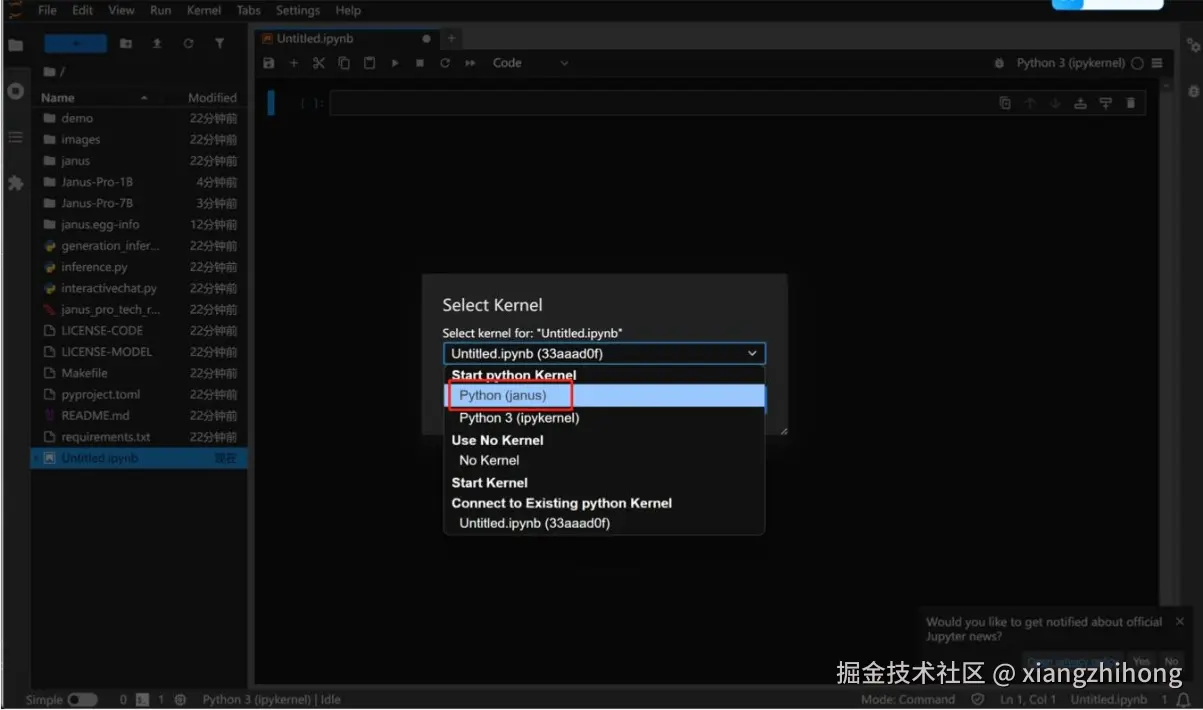Viewport: 1203px width, 710px height.
Task: Open the demo folder
Action: click(x=139, y=118)
